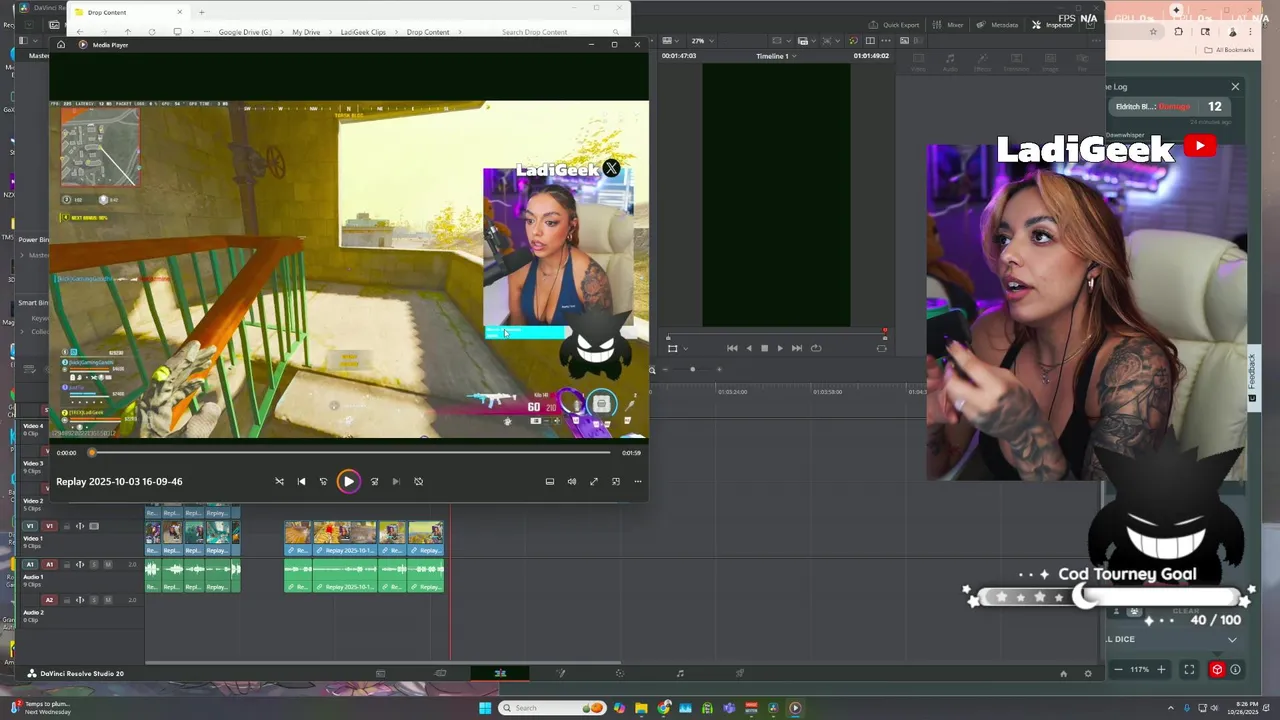Toggle bypass color grades icon
Image resolution: width=1280 pixels, height=720 pixels.
pos(854,41)
